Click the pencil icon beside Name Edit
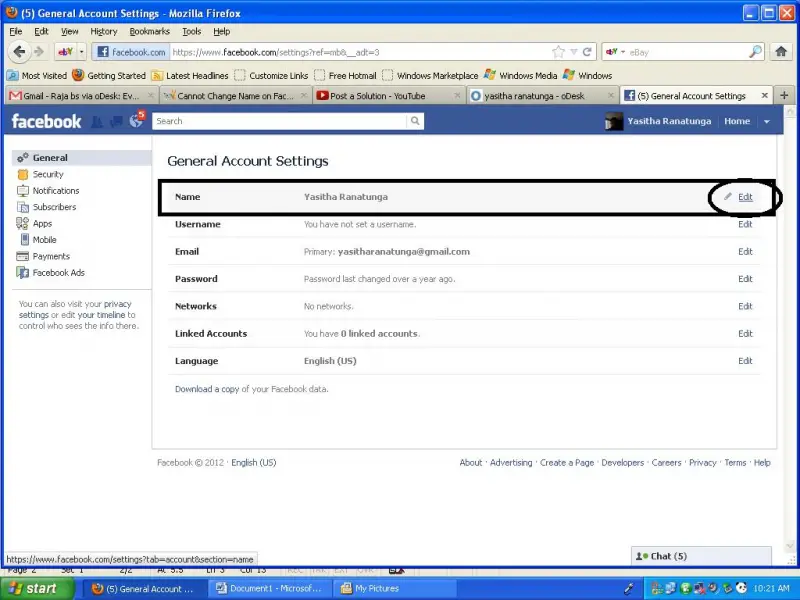The image size is (800, 600). [x=728, y=196]
